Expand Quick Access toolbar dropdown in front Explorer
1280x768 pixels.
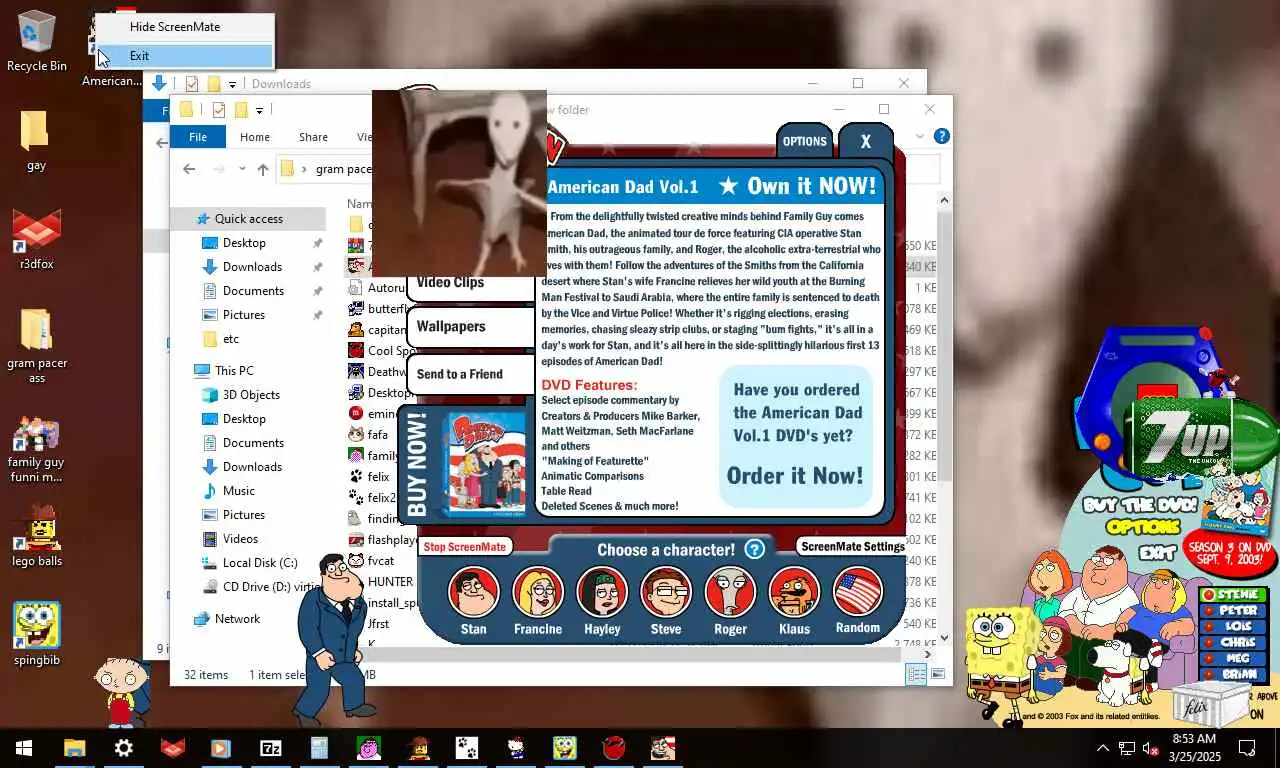pyautogui.click(x=259, y=110)
